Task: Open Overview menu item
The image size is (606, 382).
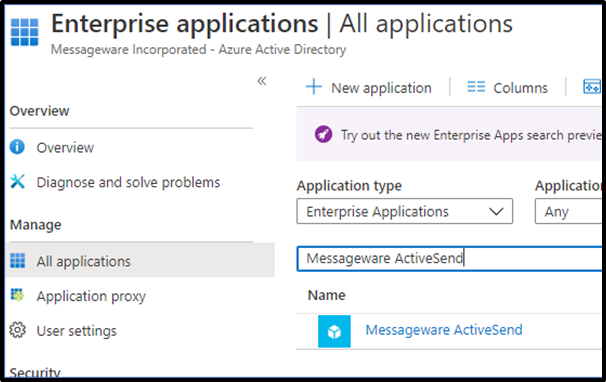Action: (65, 148)
